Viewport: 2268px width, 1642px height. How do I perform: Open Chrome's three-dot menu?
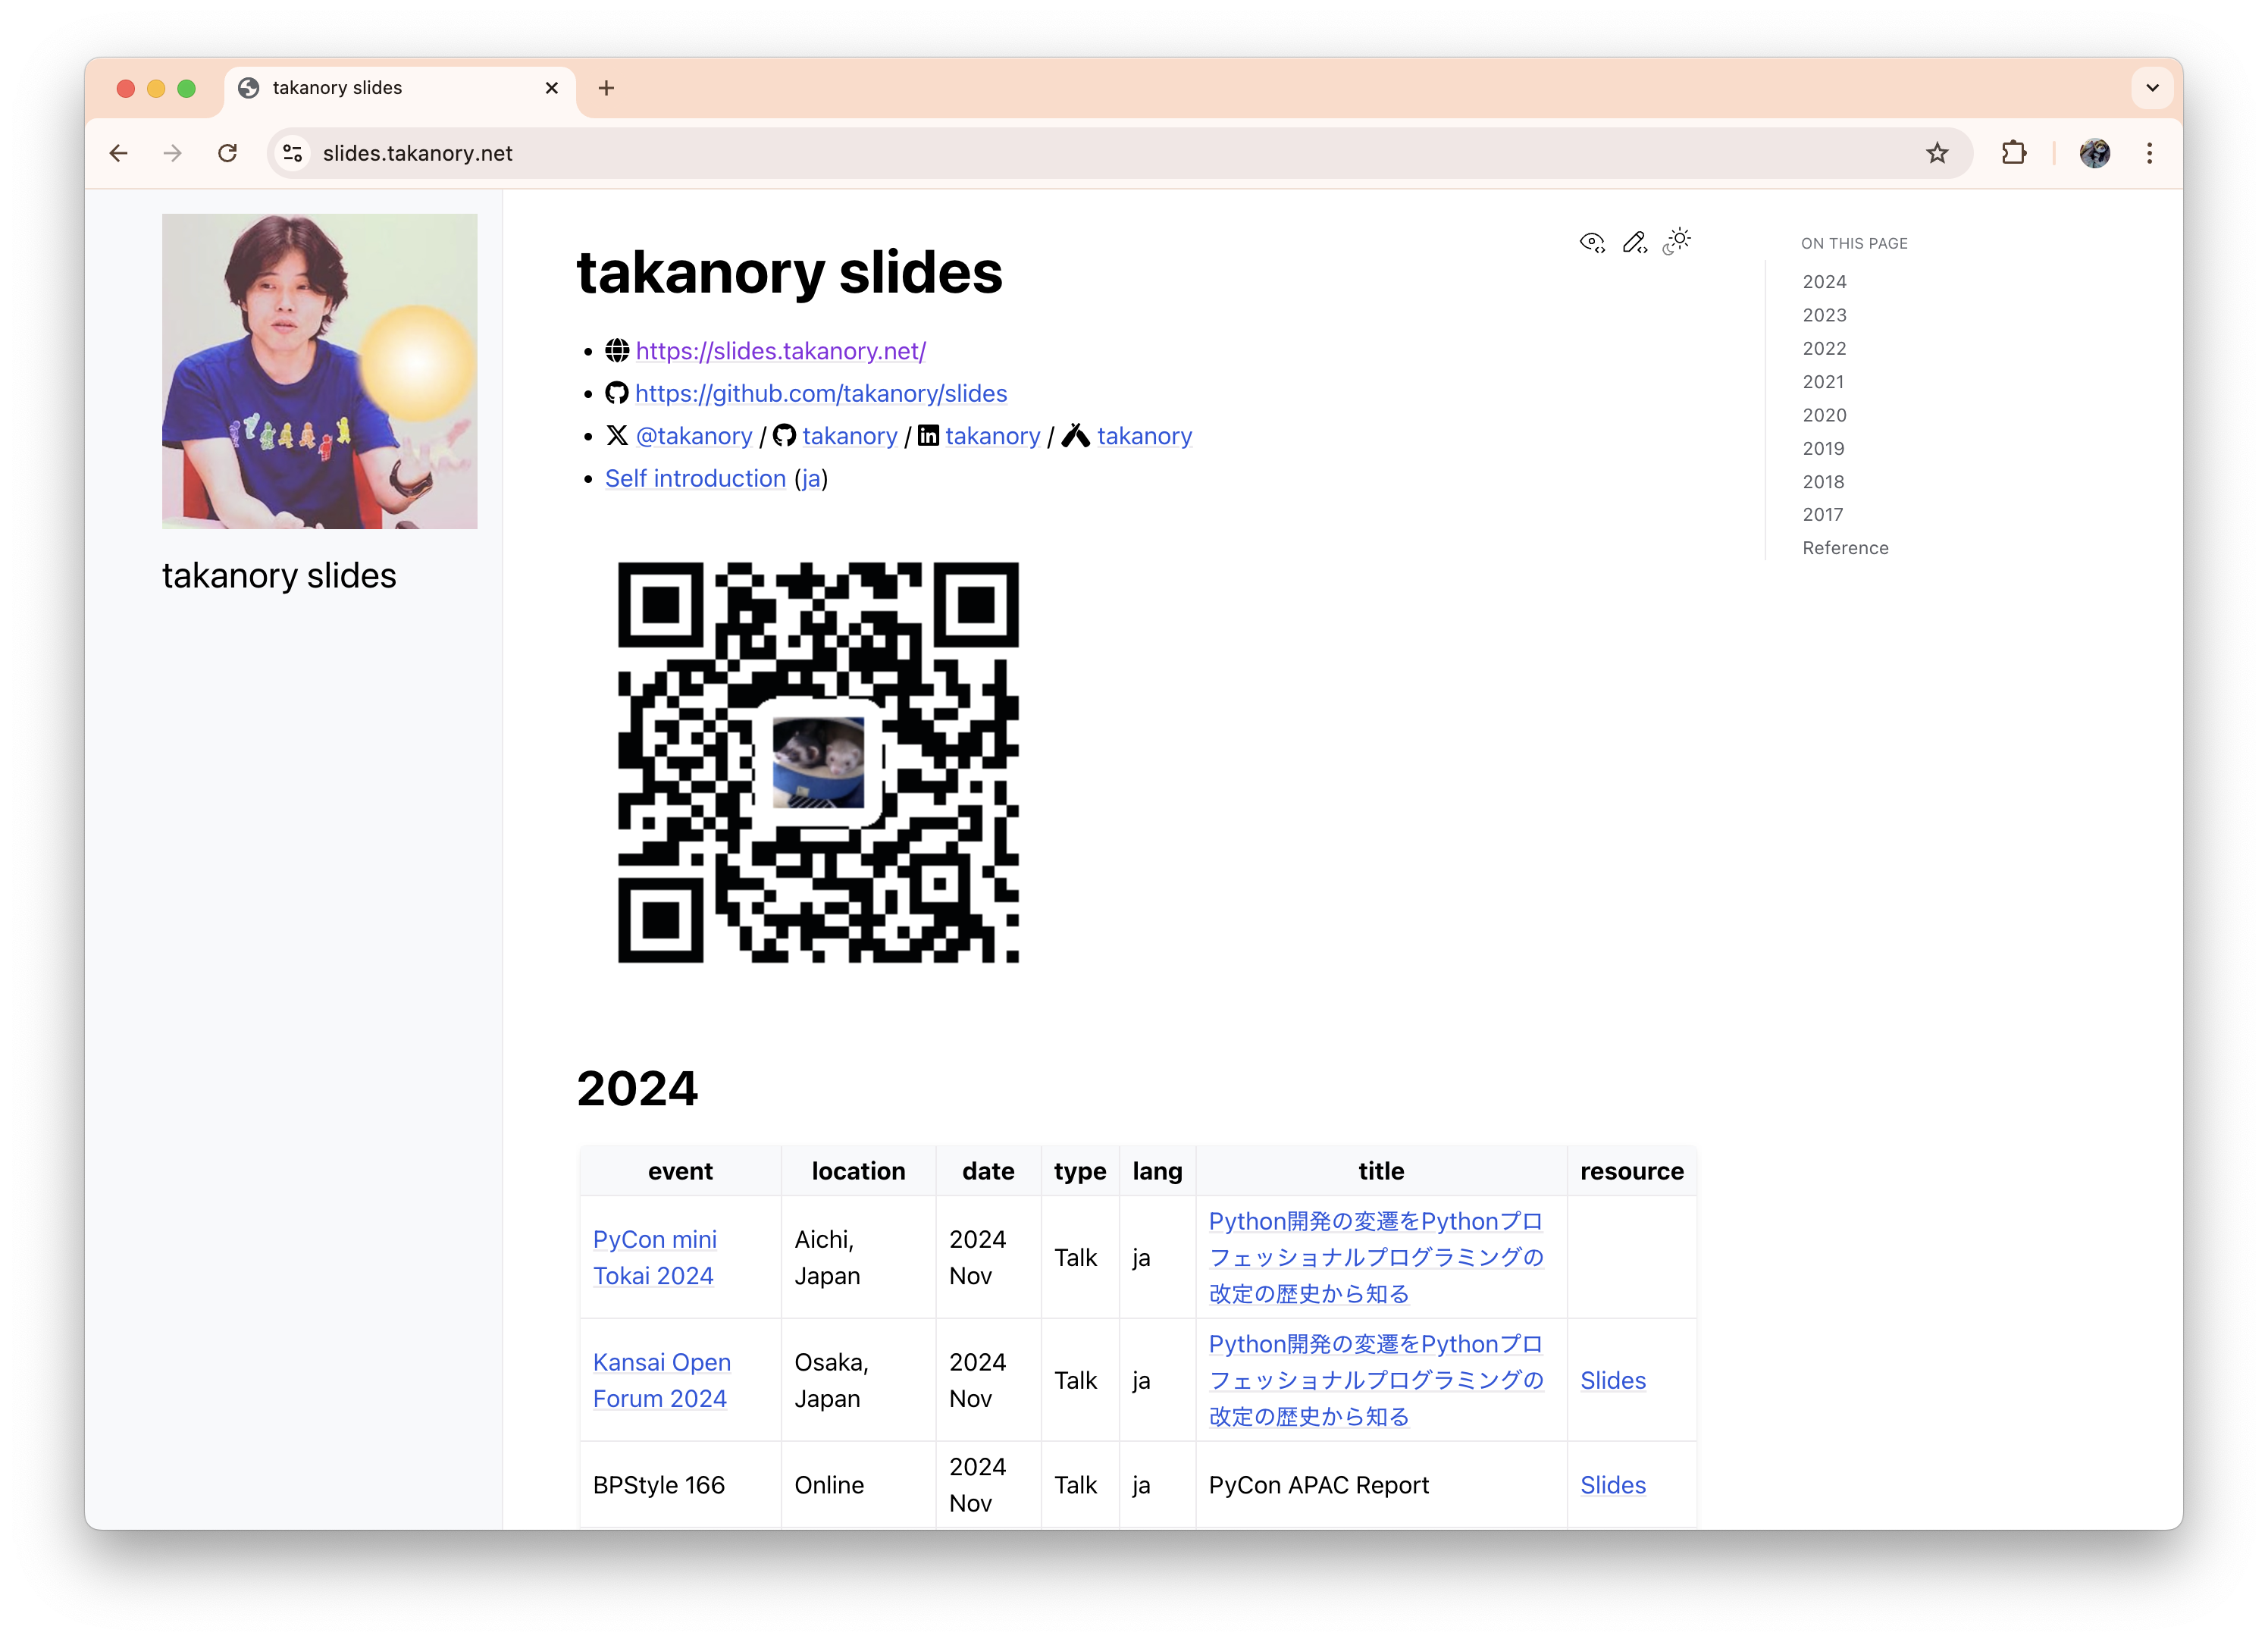tap(2149, 153)
